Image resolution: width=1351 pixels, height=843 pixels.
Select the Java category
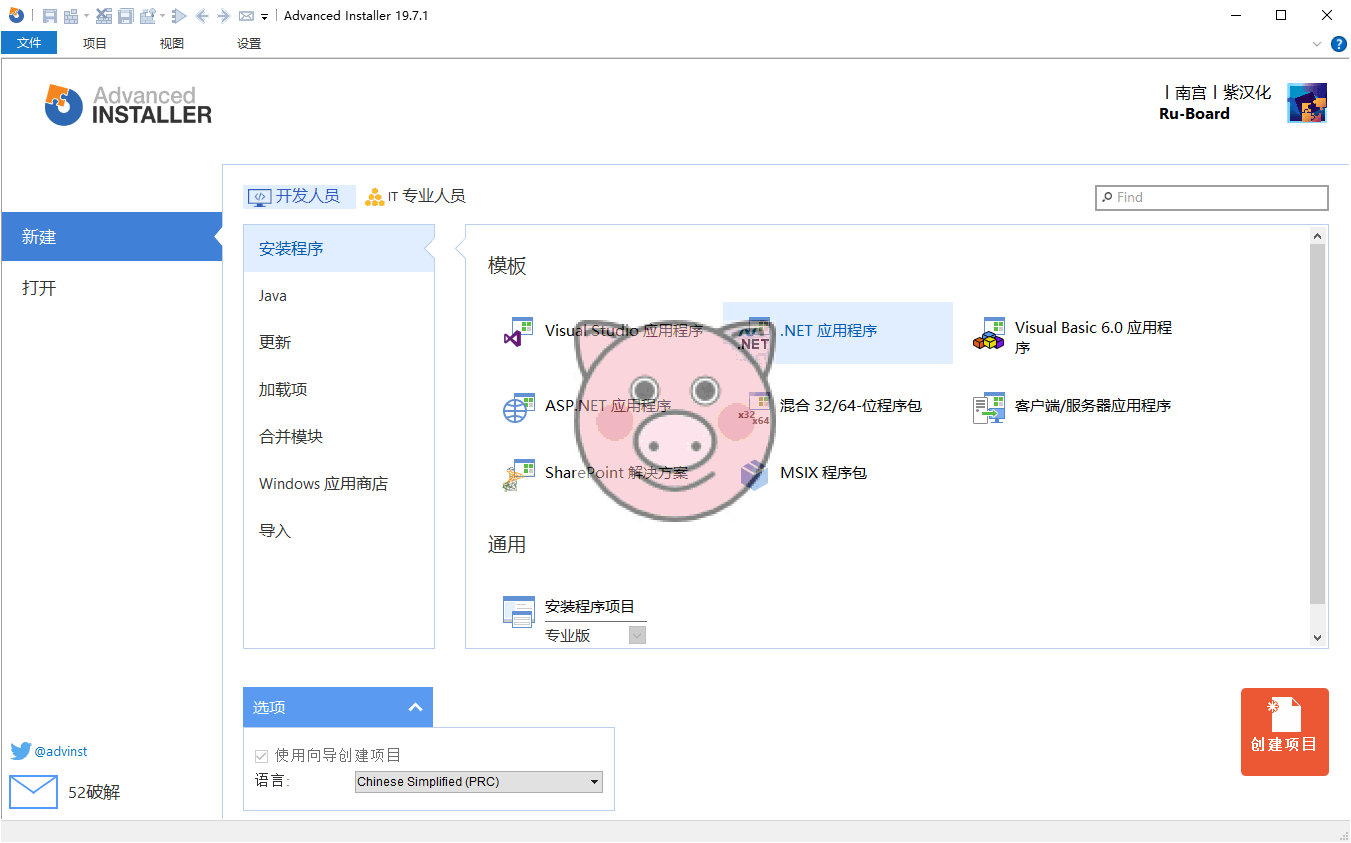pos(339,296)
